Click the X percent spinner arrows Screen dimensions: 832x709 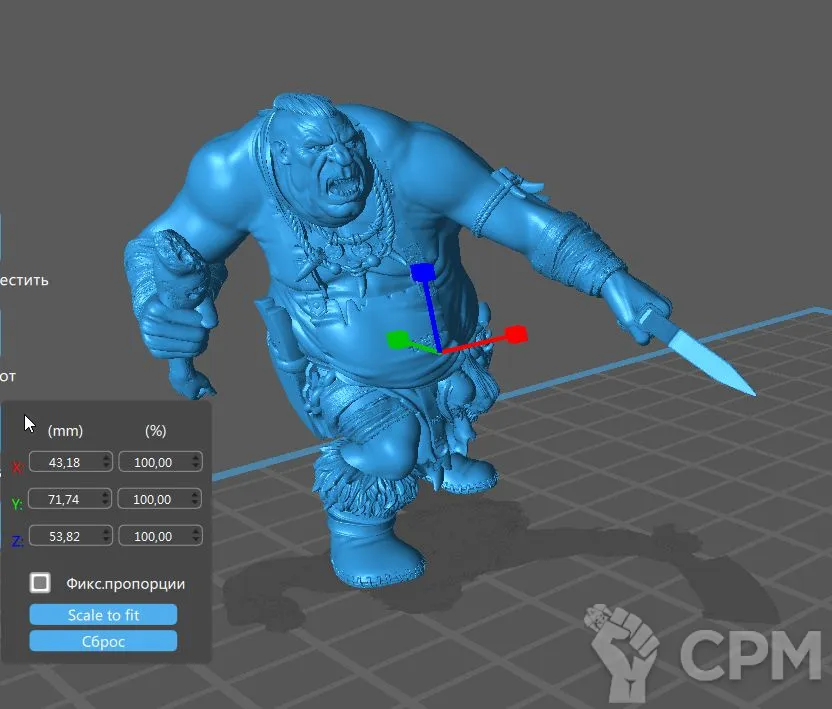tap(195, 462)
